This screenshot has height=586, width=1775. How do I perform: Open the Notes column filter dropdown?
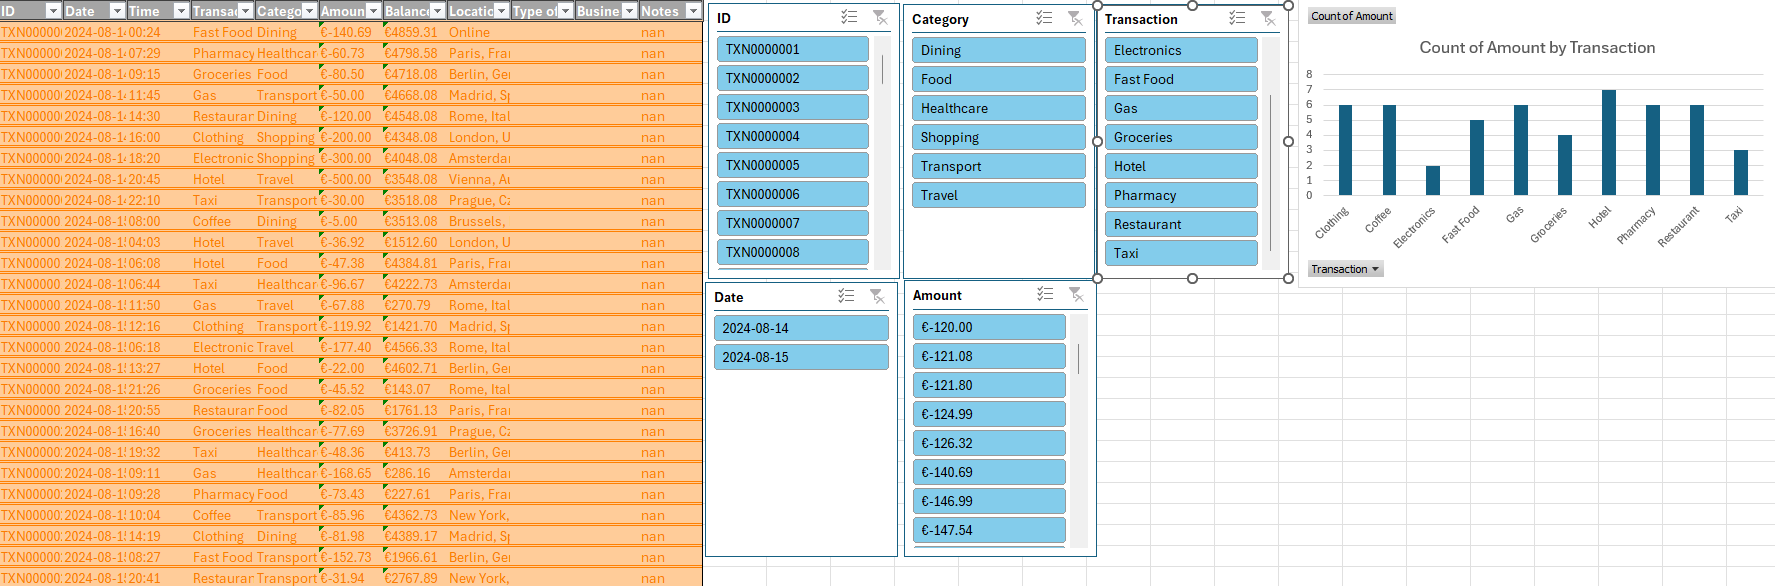point(693,11)
